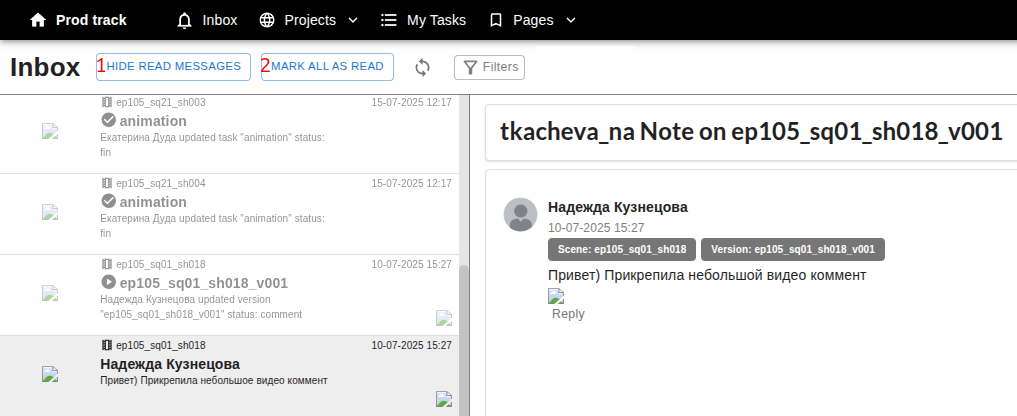Click the author name Надежда Кузнецова in note
Screen dimensions: 1017x416
point(617,207)
